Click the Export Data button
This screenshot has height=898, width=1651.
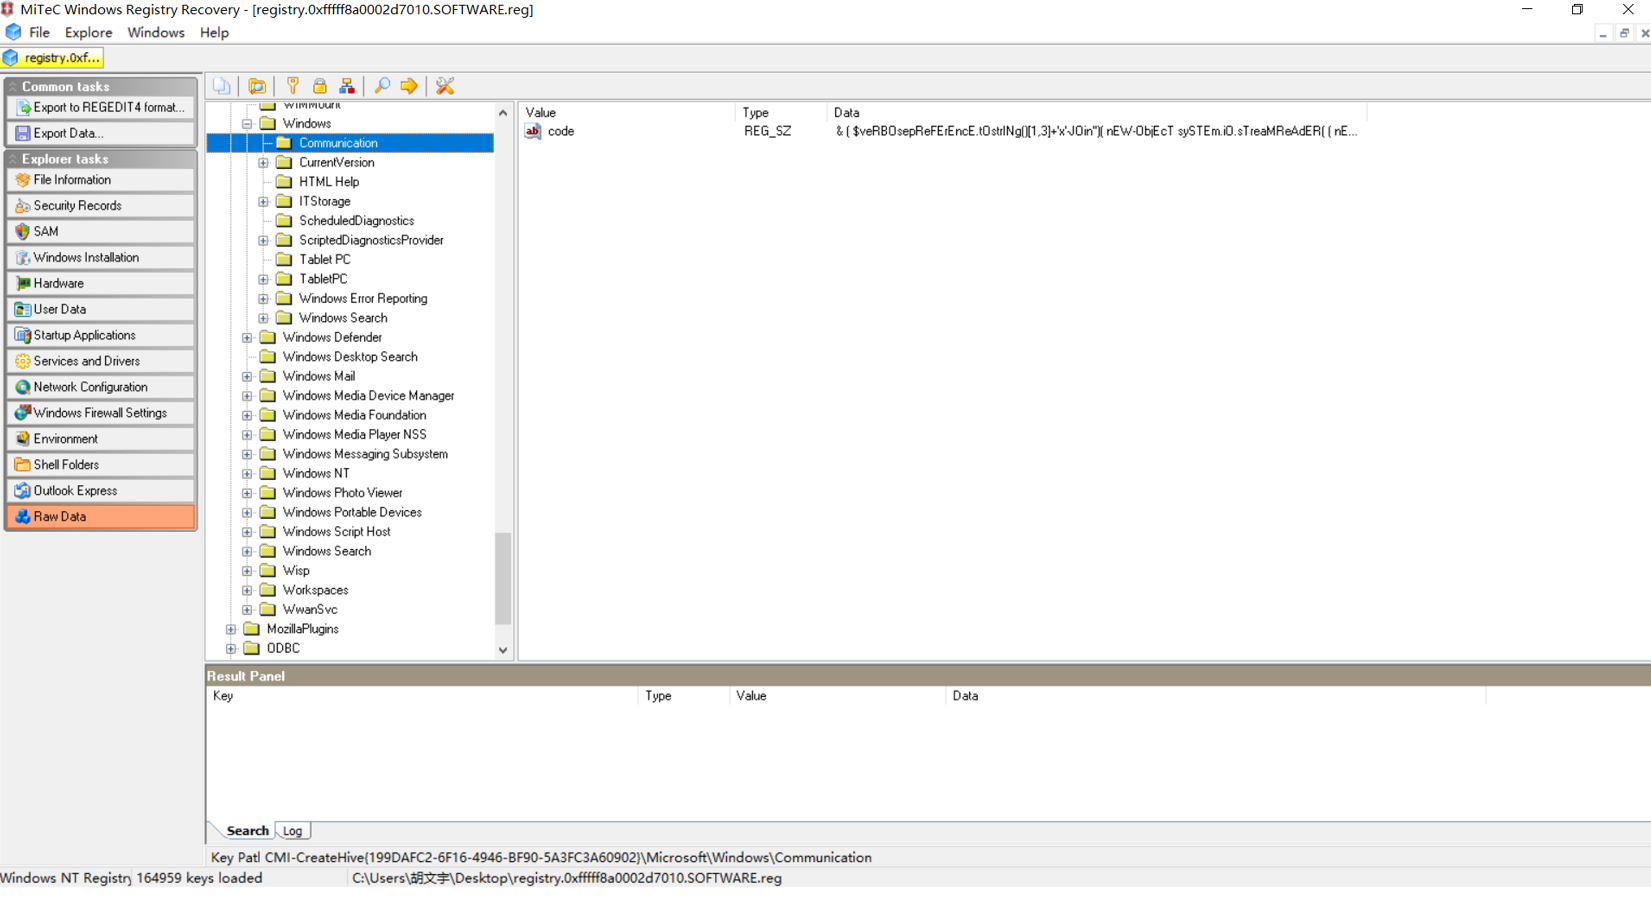100,133
